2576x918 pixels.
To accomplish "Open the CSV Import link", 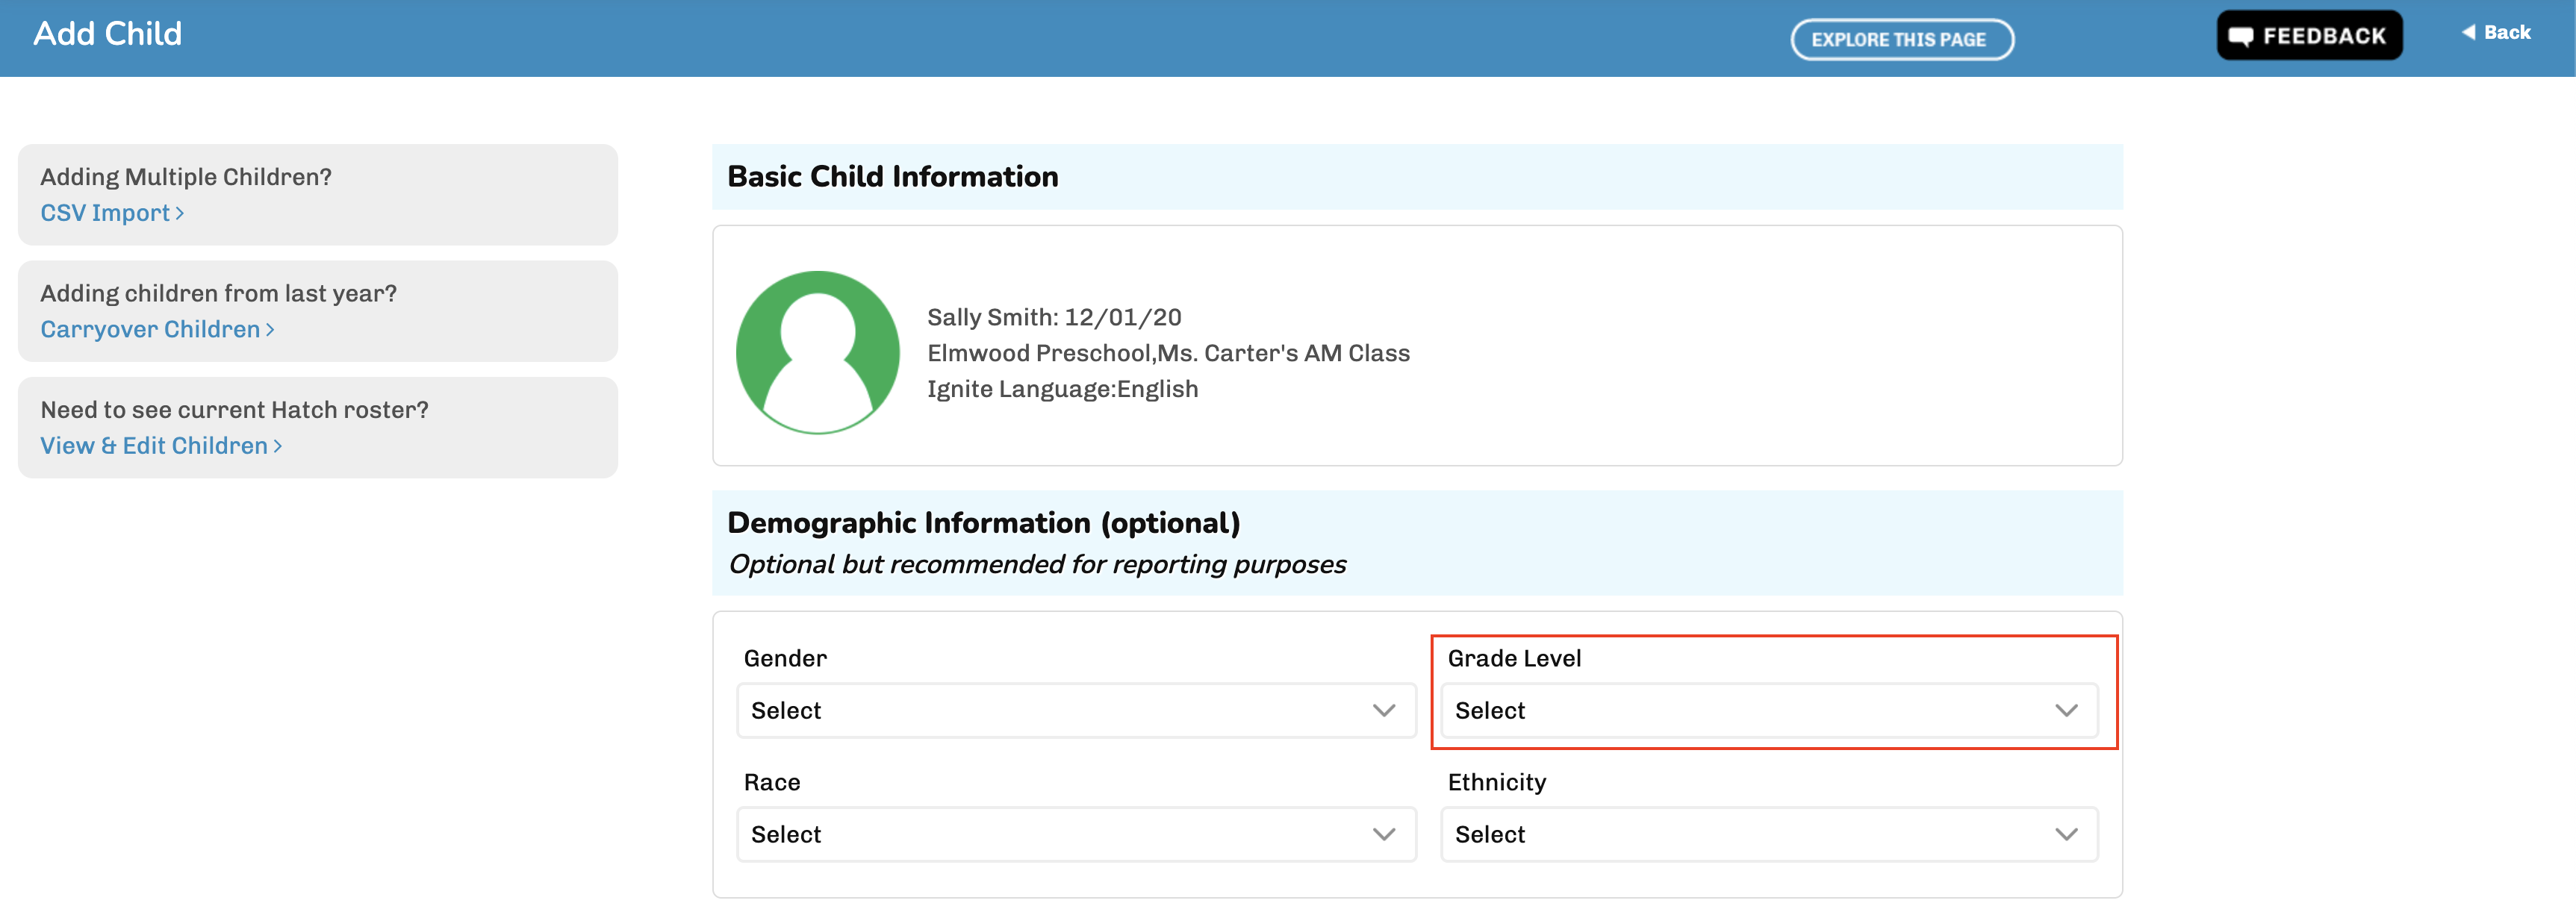I will [105, 214].
